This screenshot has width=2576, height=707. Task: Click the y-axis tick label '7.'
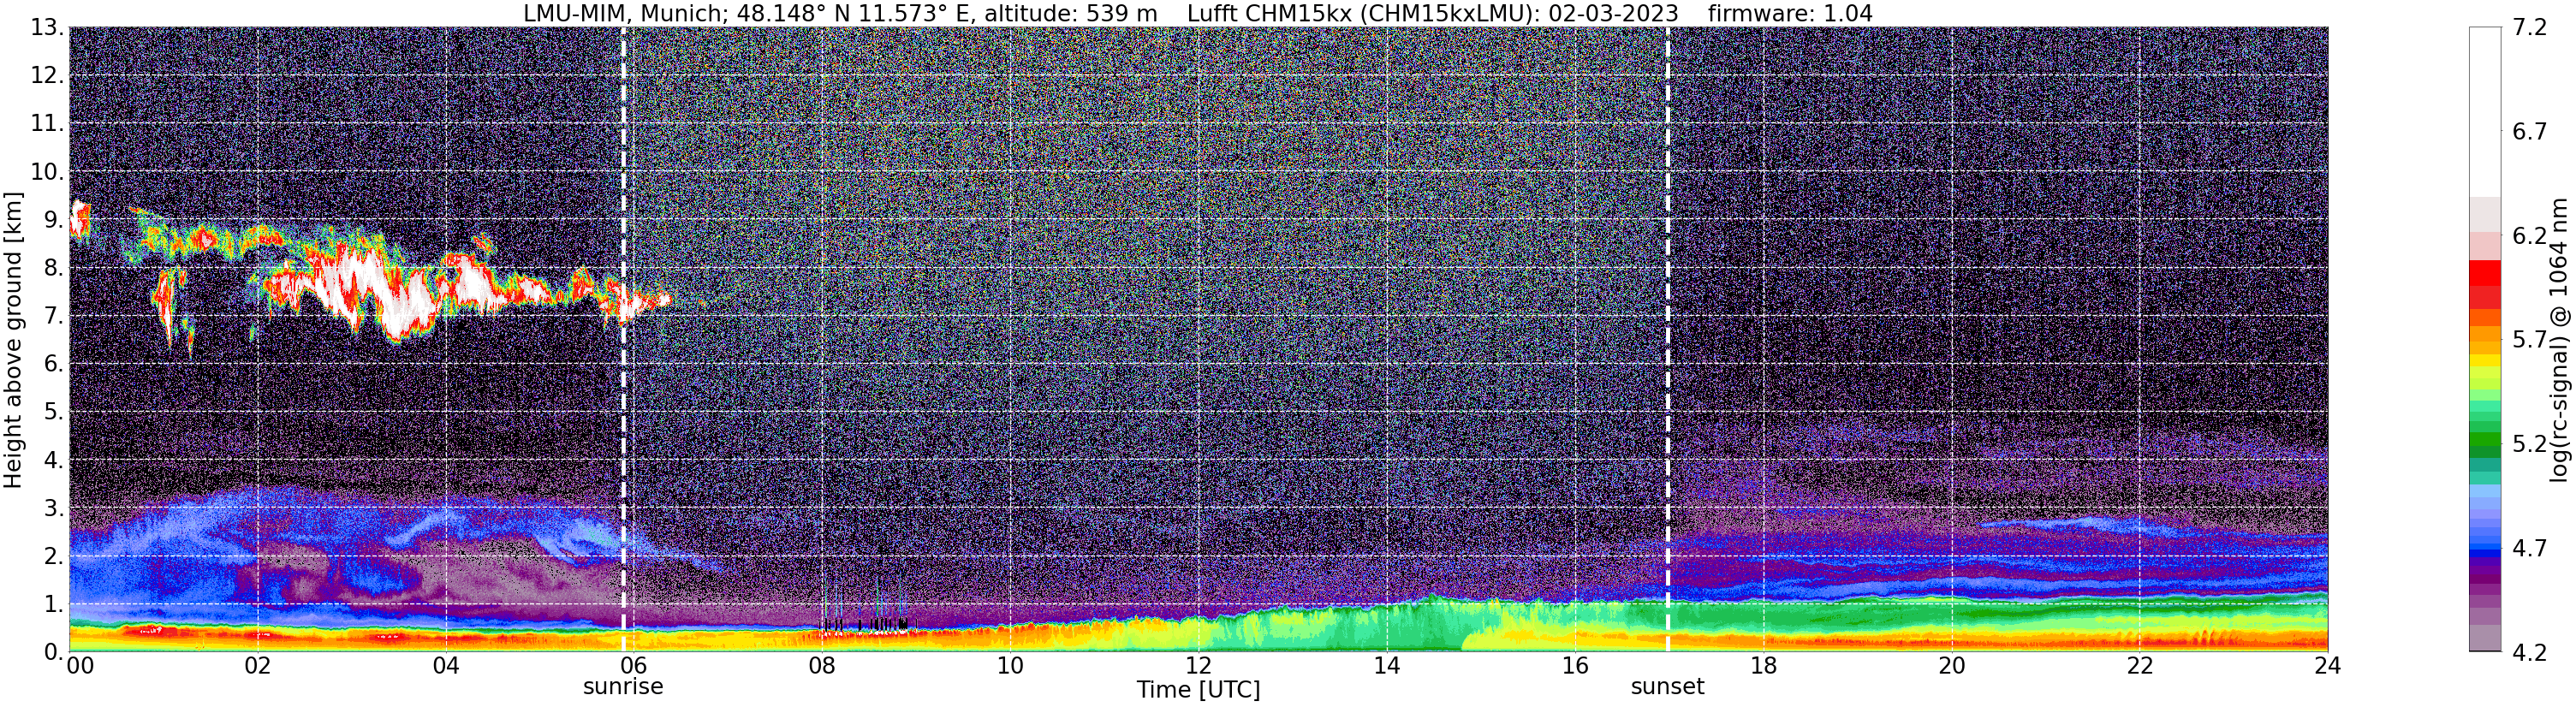coord(54,316)
